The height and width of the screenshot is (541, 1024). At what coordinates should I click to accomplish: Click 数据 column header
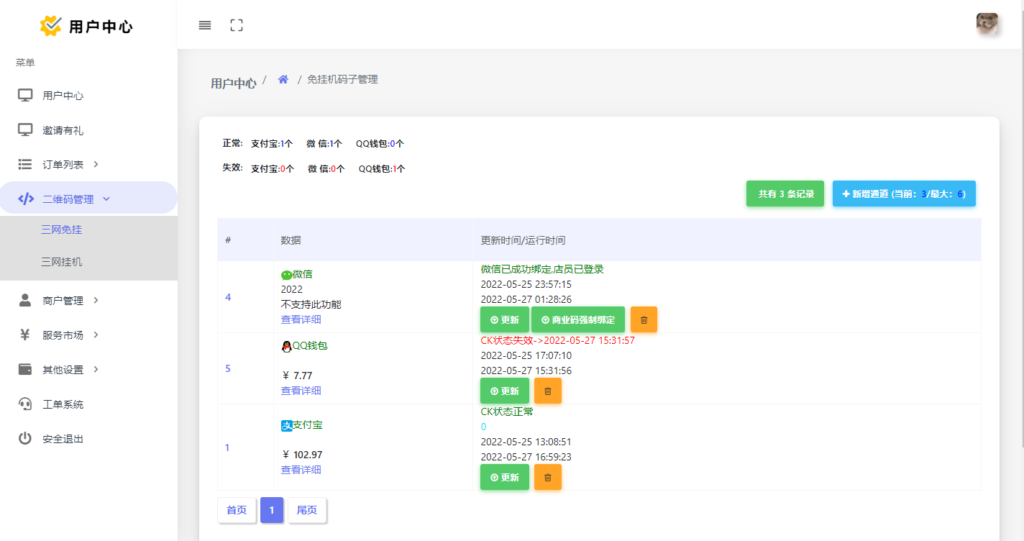(291, 240)
